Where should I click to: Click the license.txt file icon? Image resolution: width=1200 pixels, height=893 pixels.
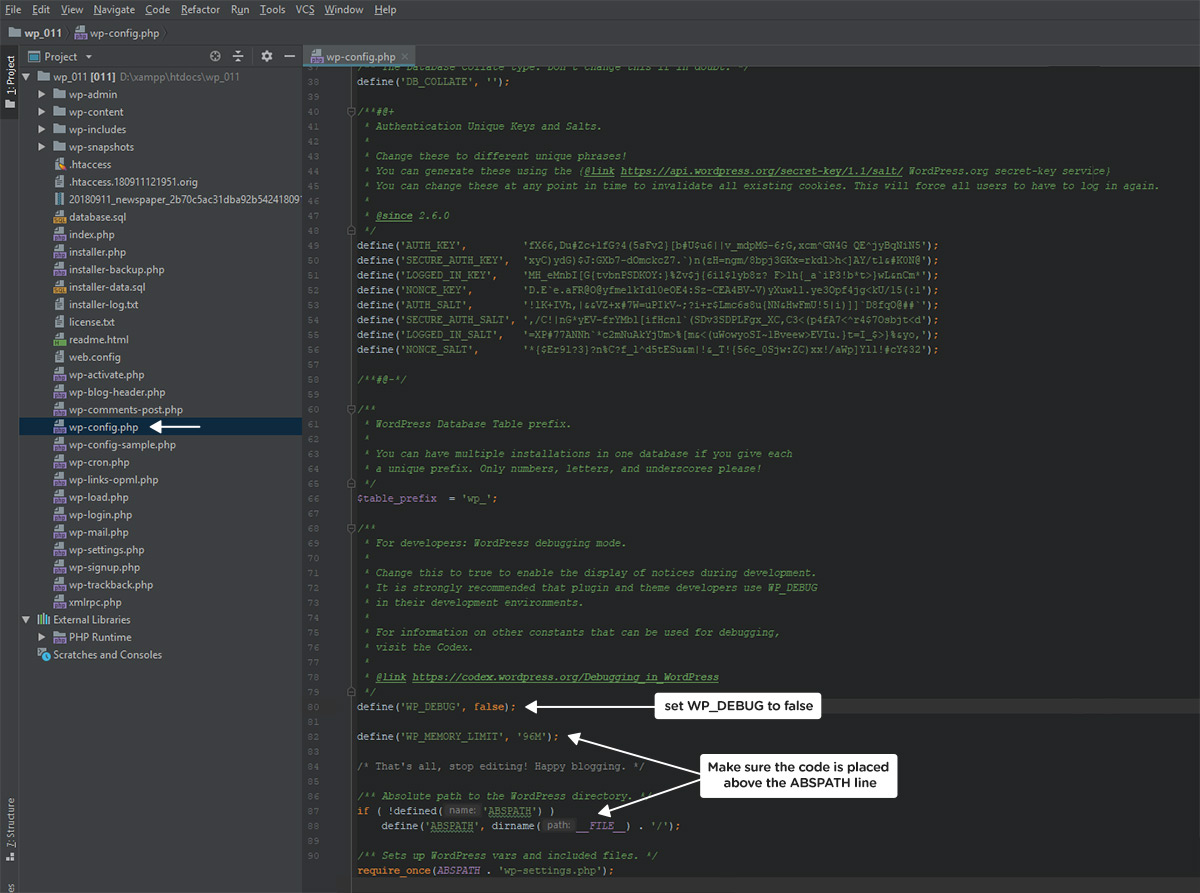coord(59,322)
